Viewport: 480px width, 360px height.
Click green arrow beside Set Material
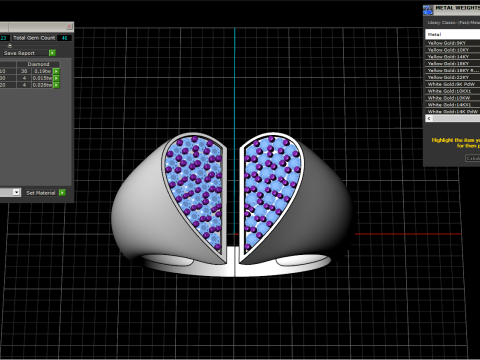(62, 193)
